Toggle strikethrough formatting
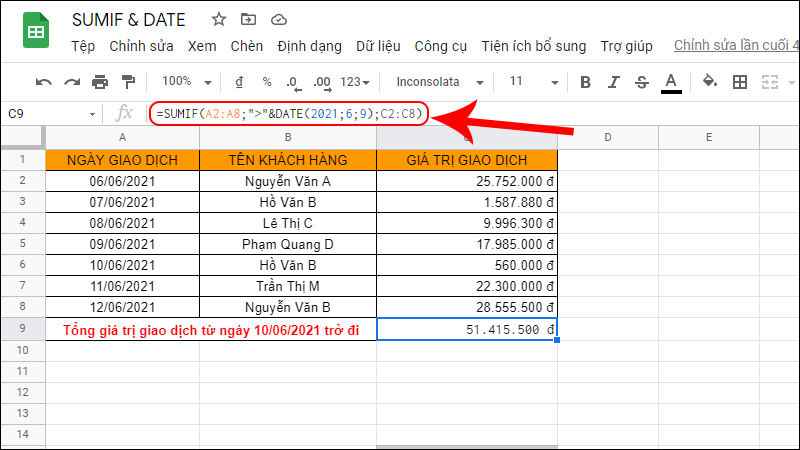Screen dimensions: 800x450 point(642,82)
